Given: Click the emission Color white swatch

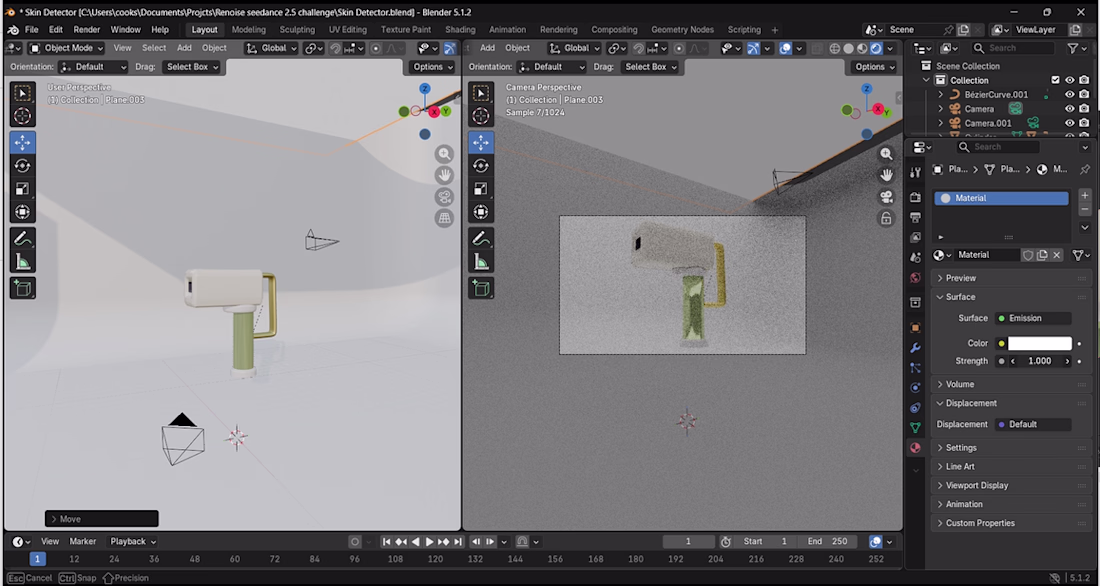Looking at the screenshot, I should (x=1040, y=343).
